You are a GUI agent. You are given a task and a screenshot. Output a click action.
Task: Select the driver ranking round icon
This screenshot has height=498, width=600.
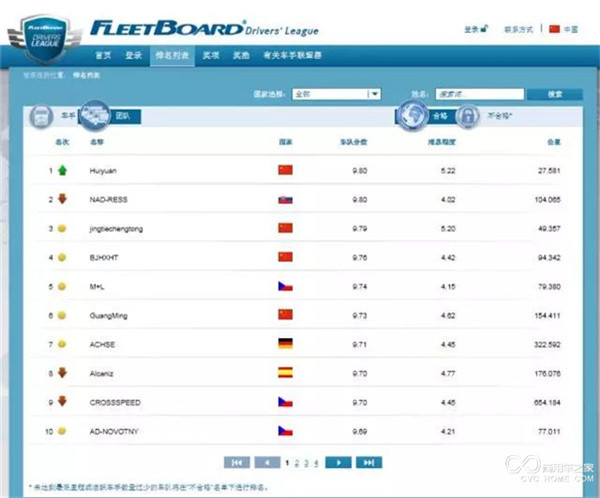[x=41, y=116]
